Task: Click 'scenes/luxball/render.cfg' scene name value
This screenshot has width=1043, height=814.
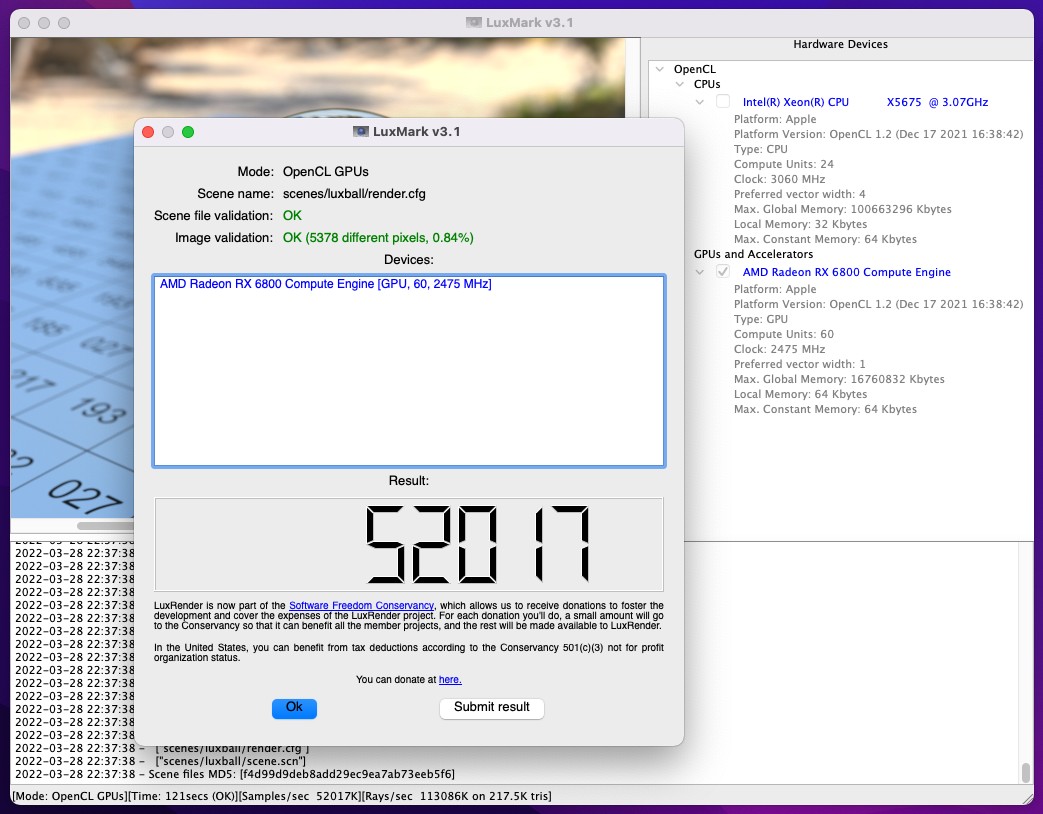Action: pos(354,194)
